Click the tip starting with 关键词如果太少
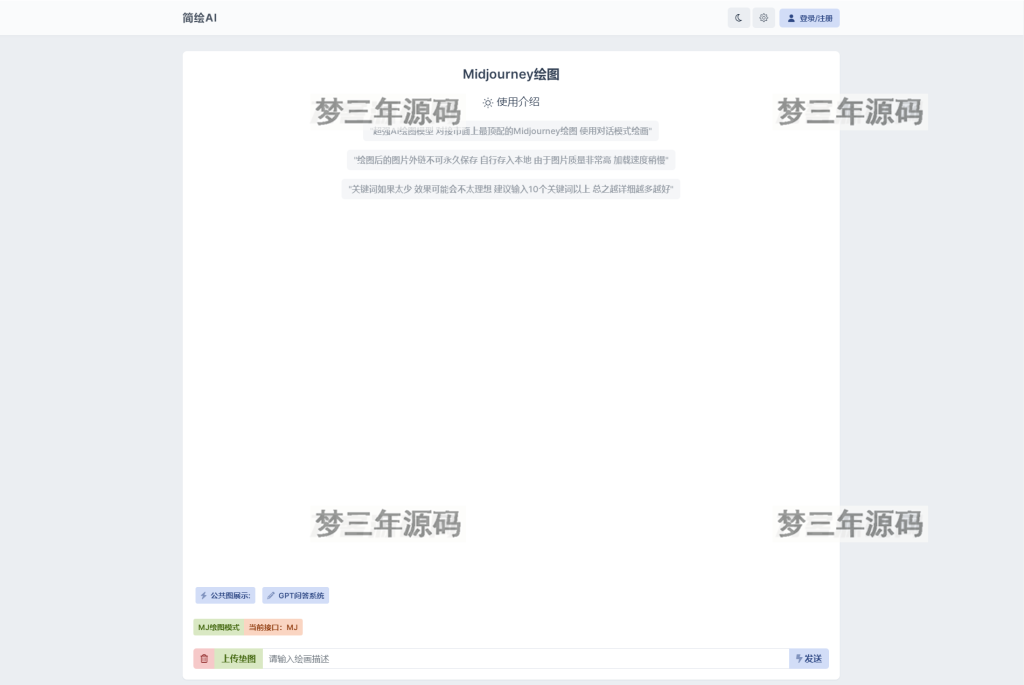The image size is (1024, 685). (x=511, y=189)
